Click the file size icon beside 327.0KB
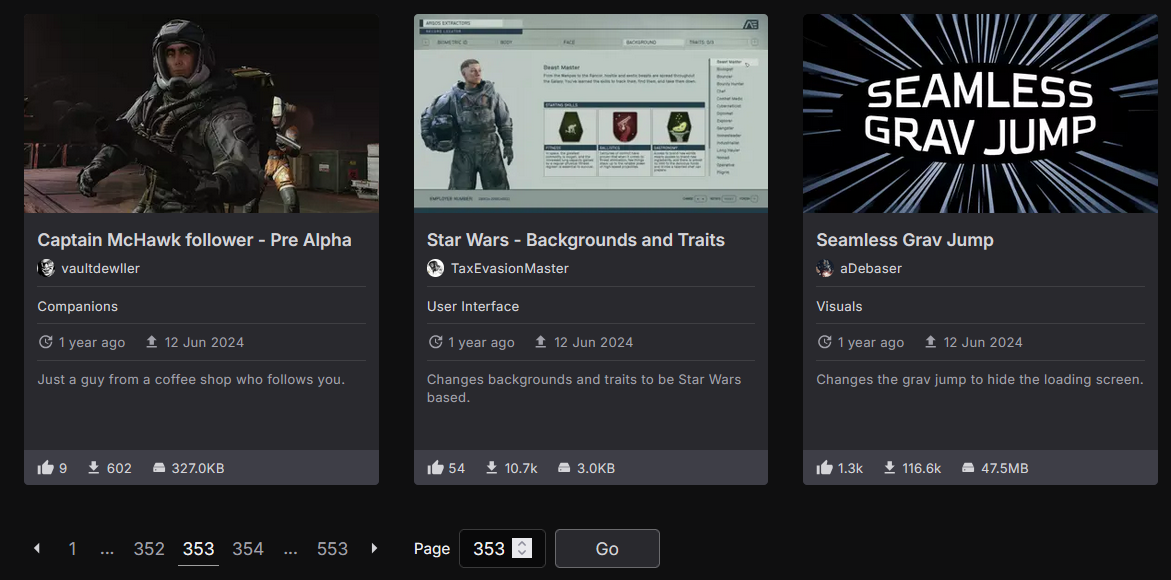Screen dimensions: 1171x580 [x=158, y=468]
